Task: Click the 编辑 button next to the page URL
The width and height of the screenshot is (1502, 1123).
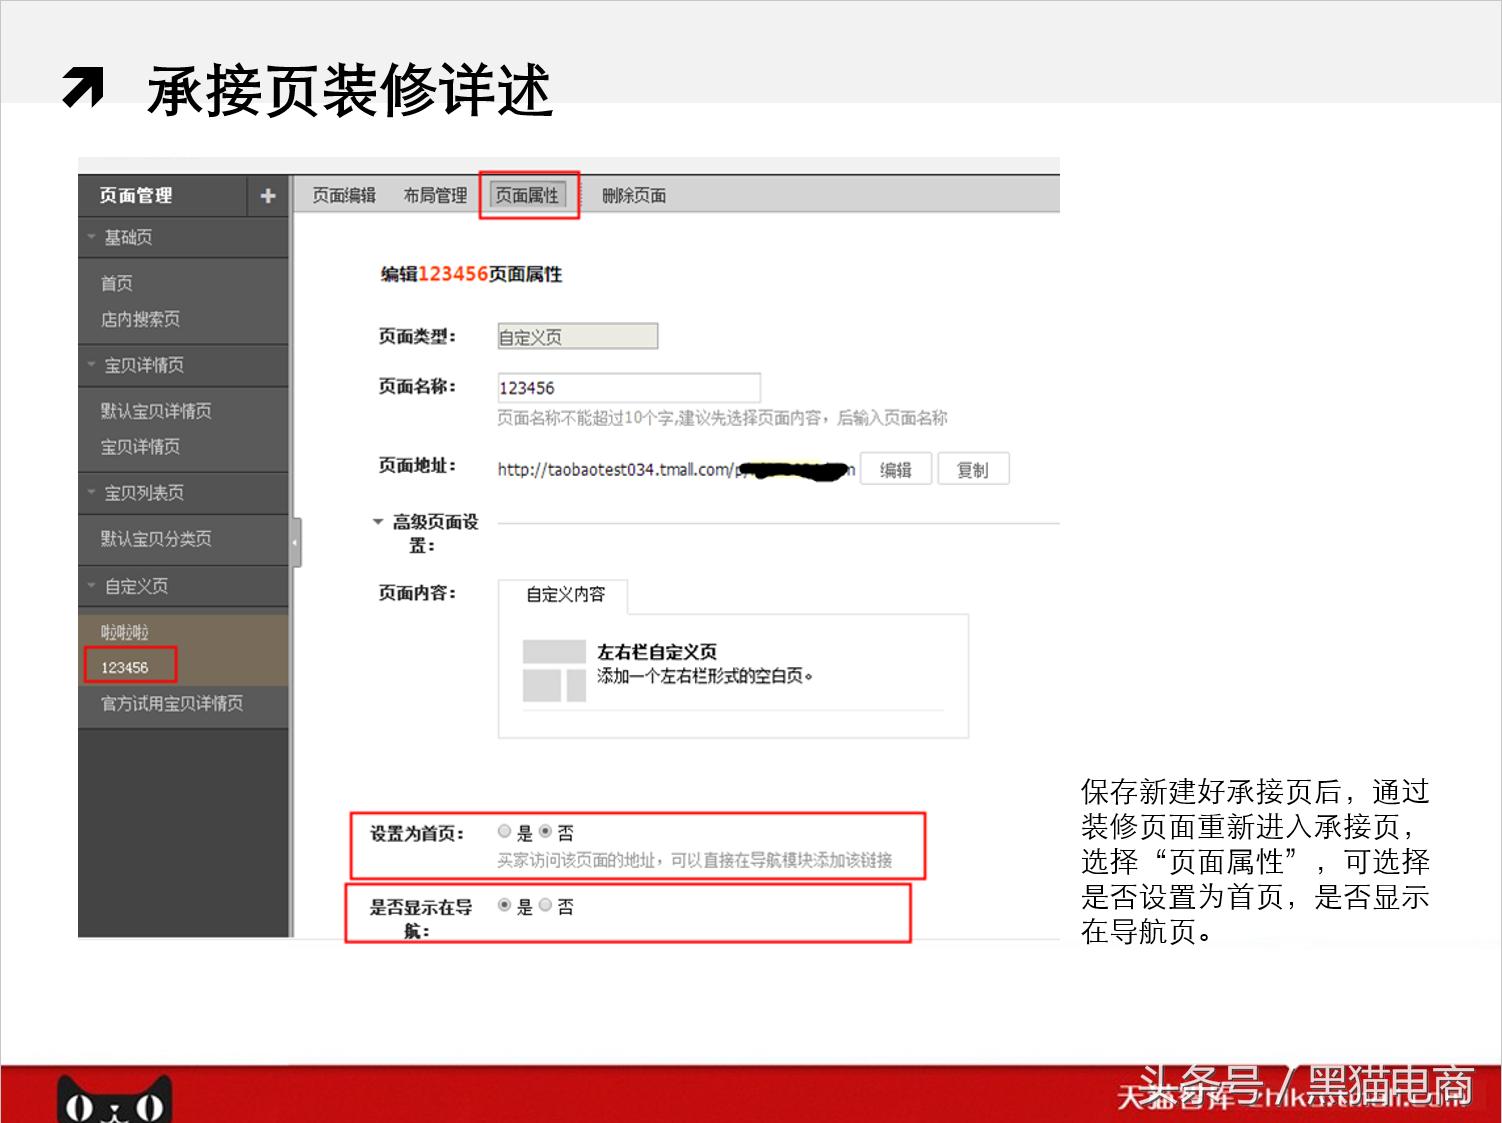Action: pos(895,468)
